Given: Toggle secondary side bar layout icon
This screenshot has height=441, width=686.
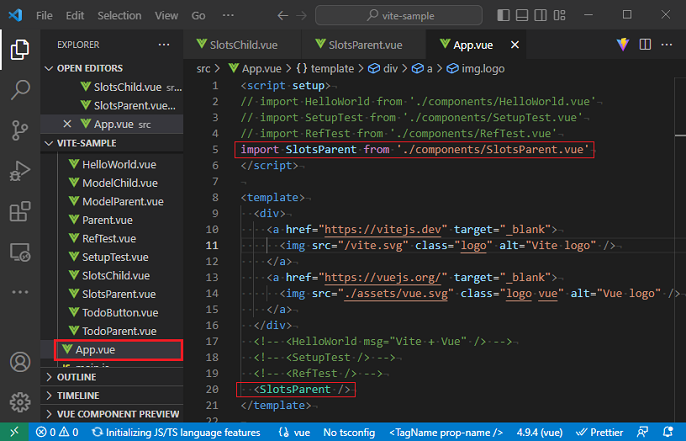Looking at the screenshot, I should pos(540,15).
